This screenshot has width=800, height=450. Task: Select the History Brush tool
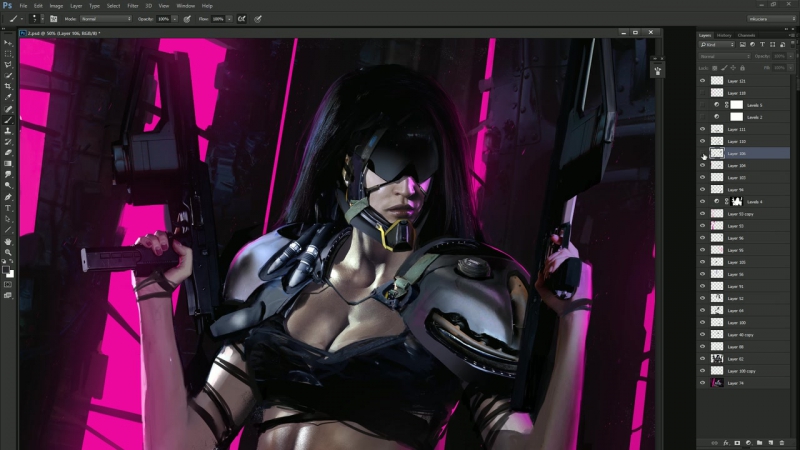[8, 142]
